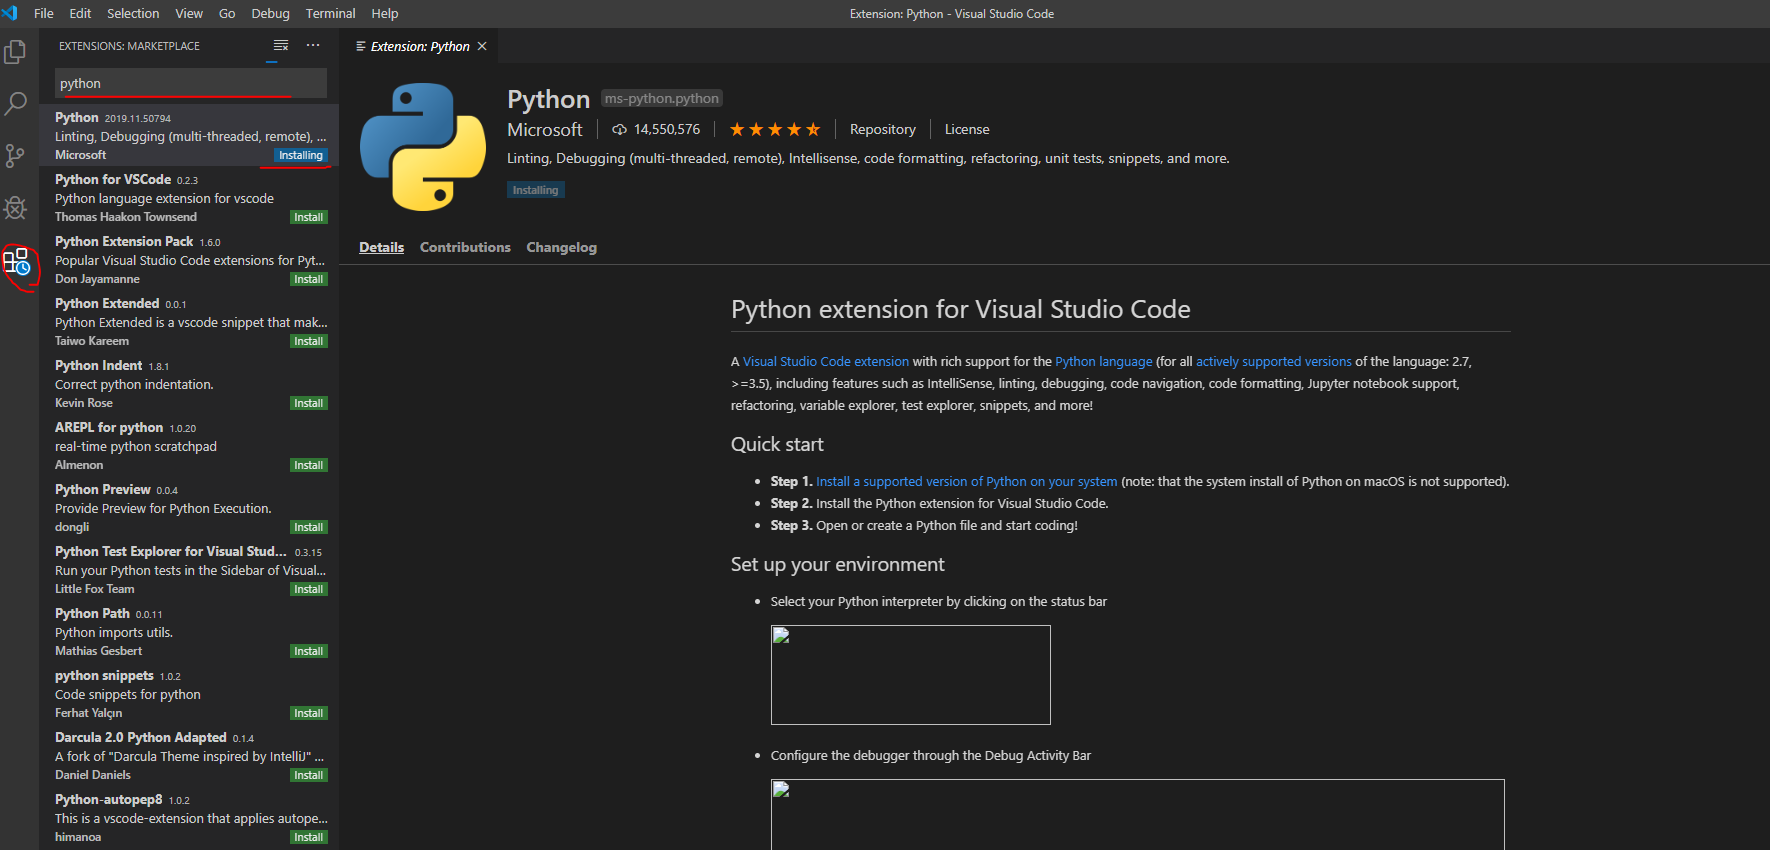Screen dimensions: 1770x850
Task: Click the ms-python.python identifier badge
Action: [x=662, y=98]
